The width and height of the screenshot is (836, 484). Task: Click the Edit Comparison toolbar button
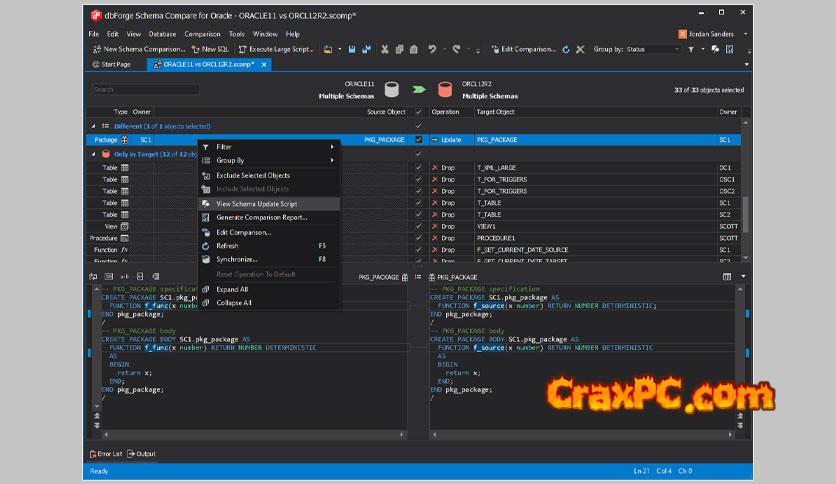pyautogui.click(x=523, y=49)
